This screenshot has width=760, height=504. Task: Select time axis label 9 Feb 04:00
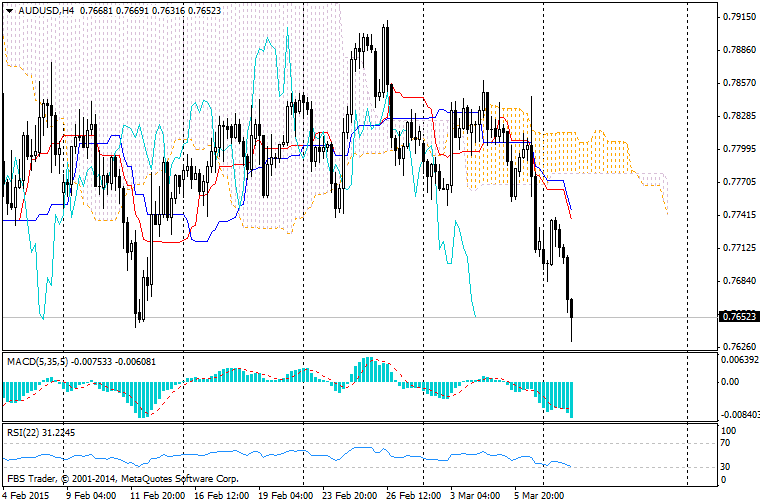coord(91,495)
